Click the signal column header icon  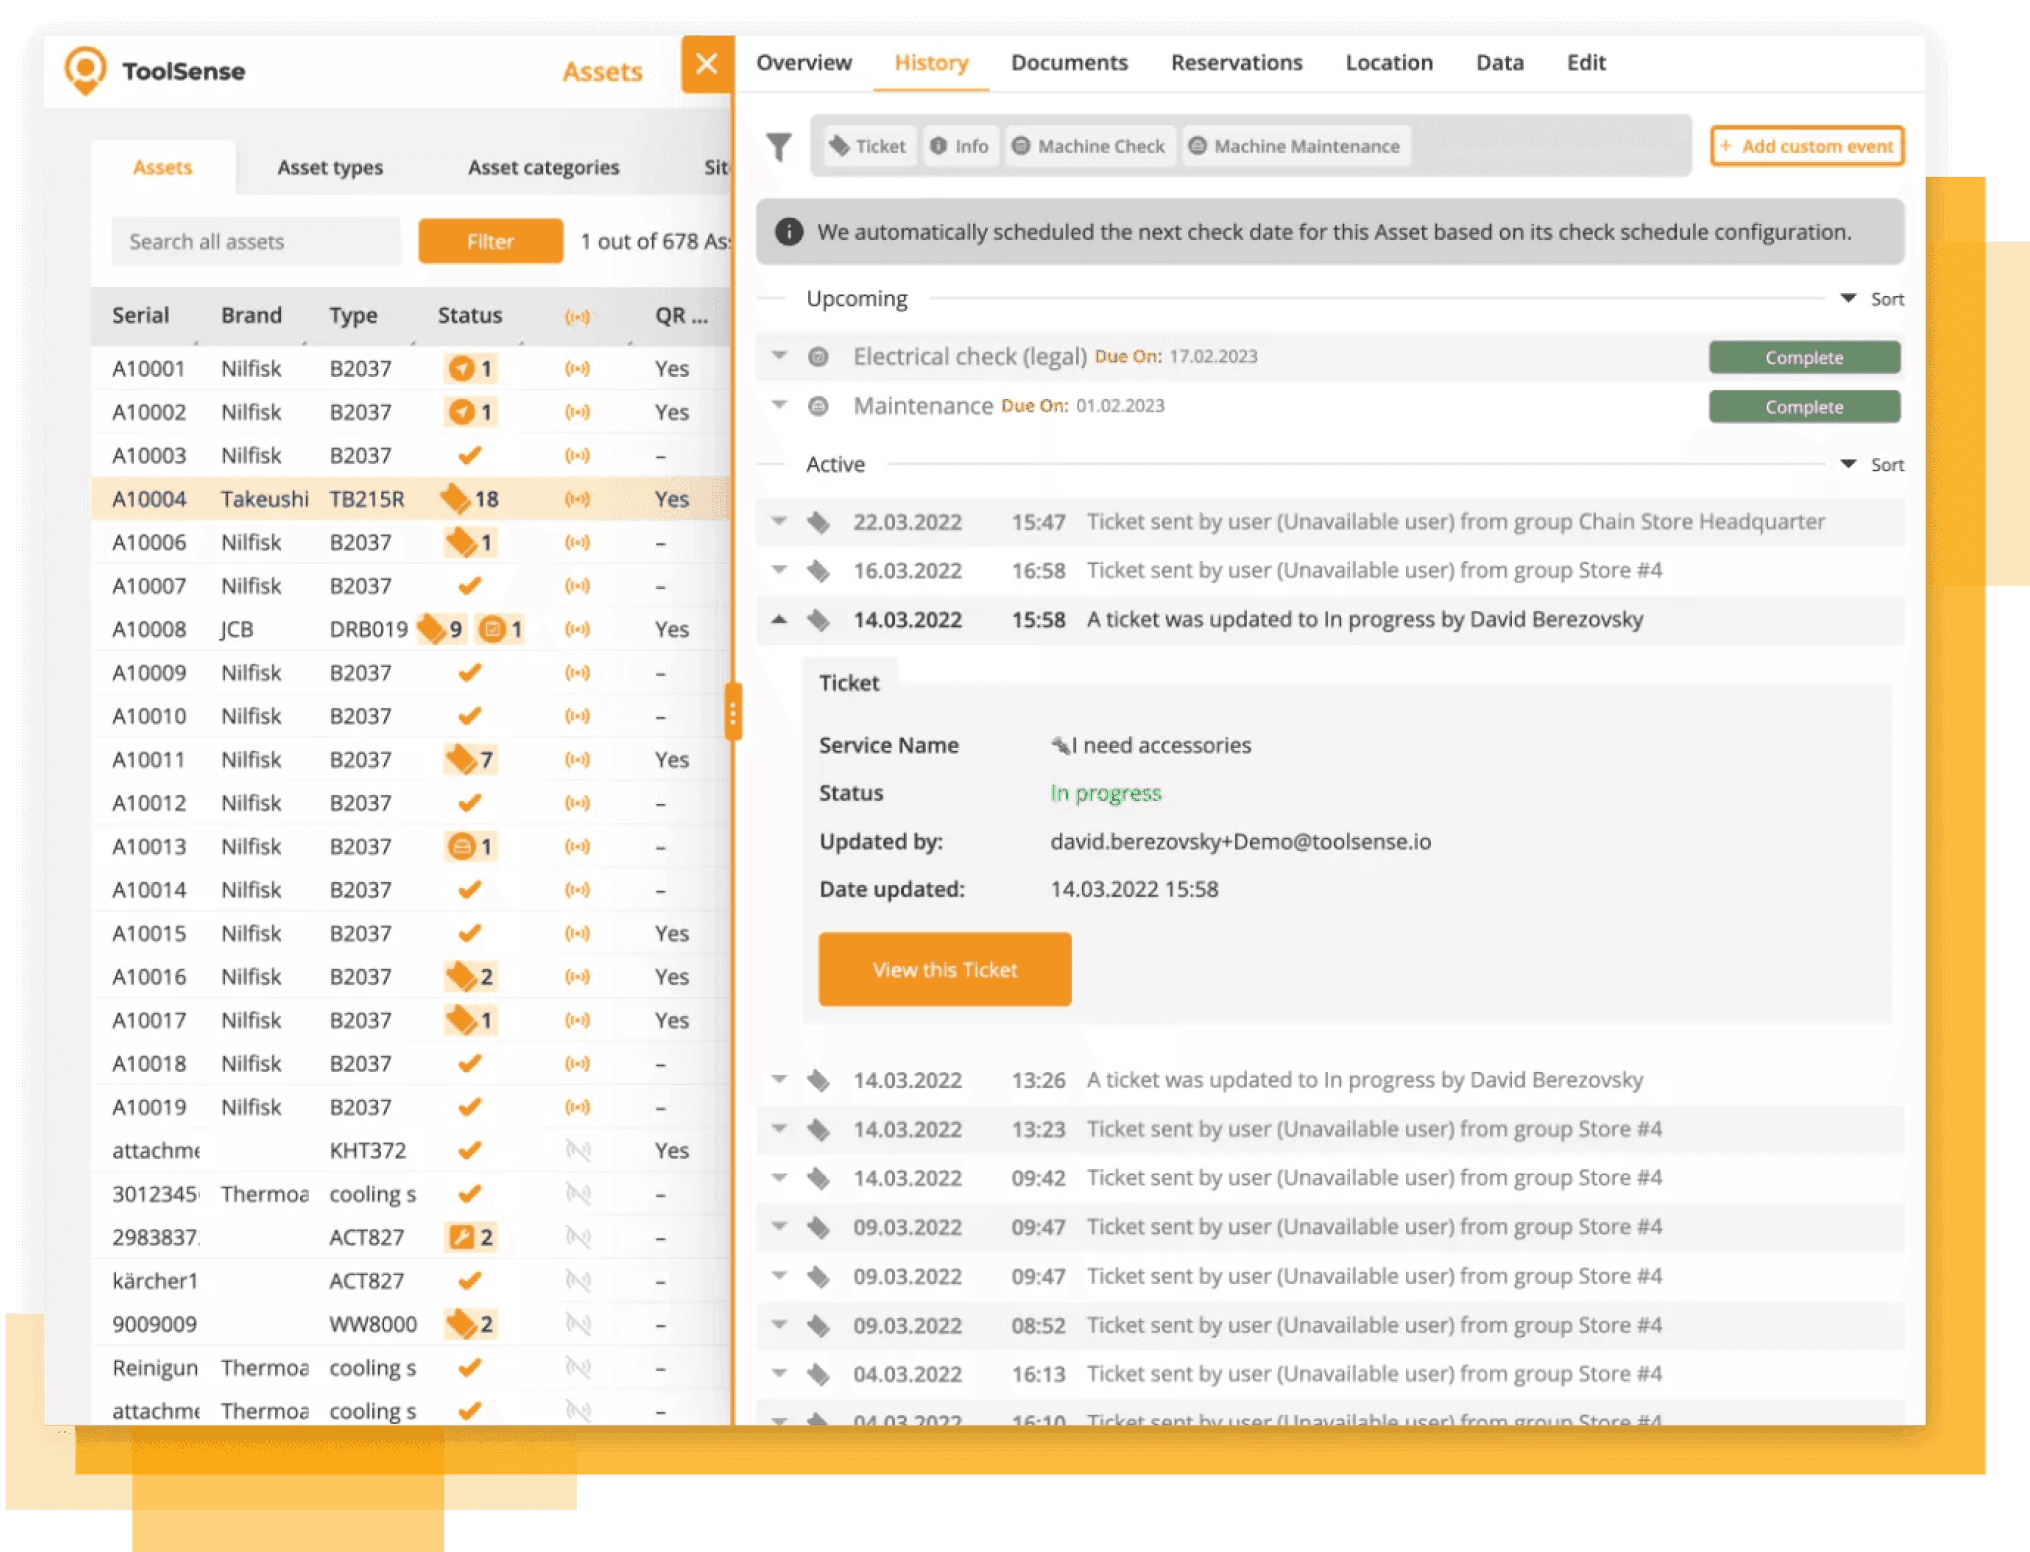(577, 316)
